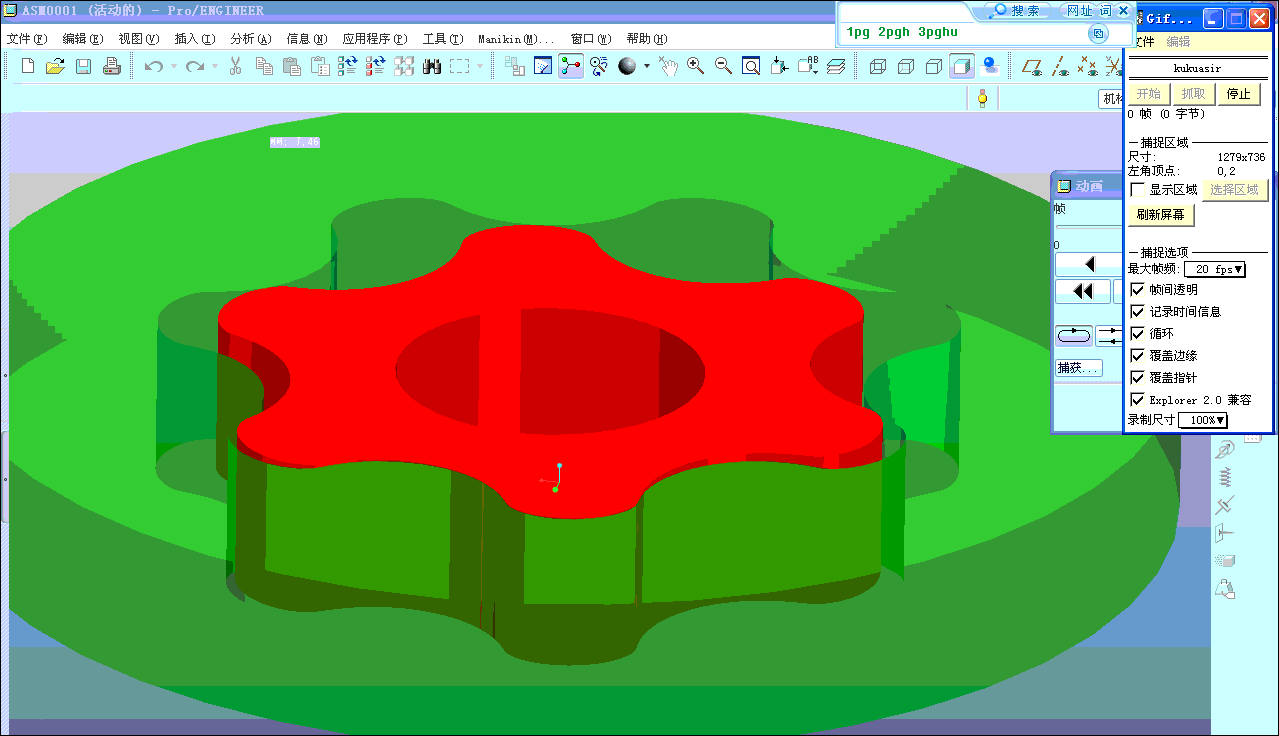The image size is (1279, 736).
Task: Switch to Hidden Line display icon
Action: pyautogui.click(x=906, y=66)
